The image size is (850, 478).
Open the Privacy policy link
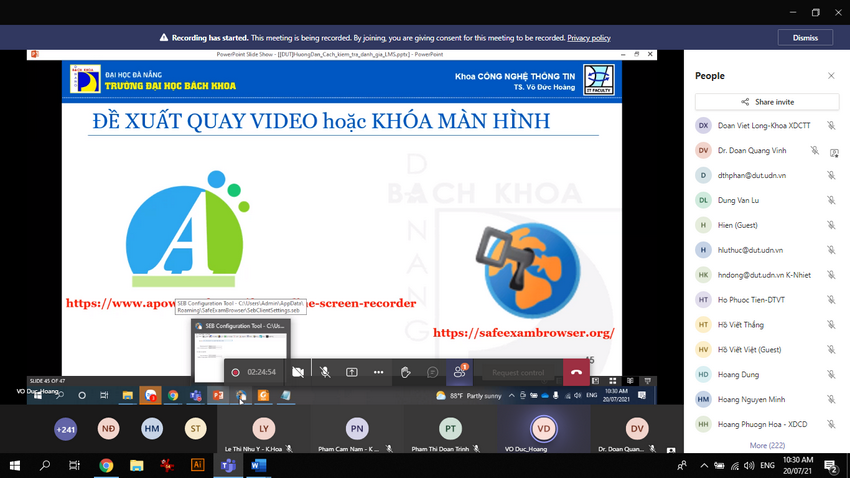point(589,38)
